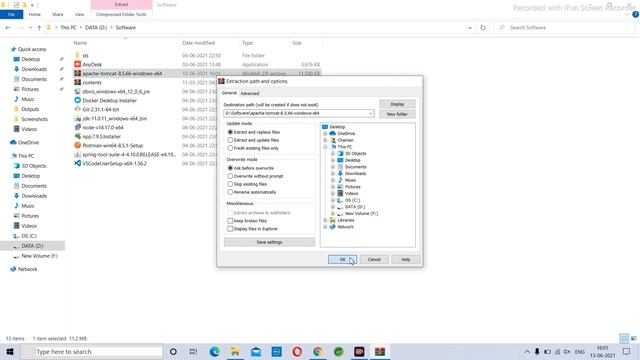Open Microsoft Edge from taskbar
Image resolution: width=640 pixels, height=360 pixels.
pyautogui.click(x=214, y=352)
